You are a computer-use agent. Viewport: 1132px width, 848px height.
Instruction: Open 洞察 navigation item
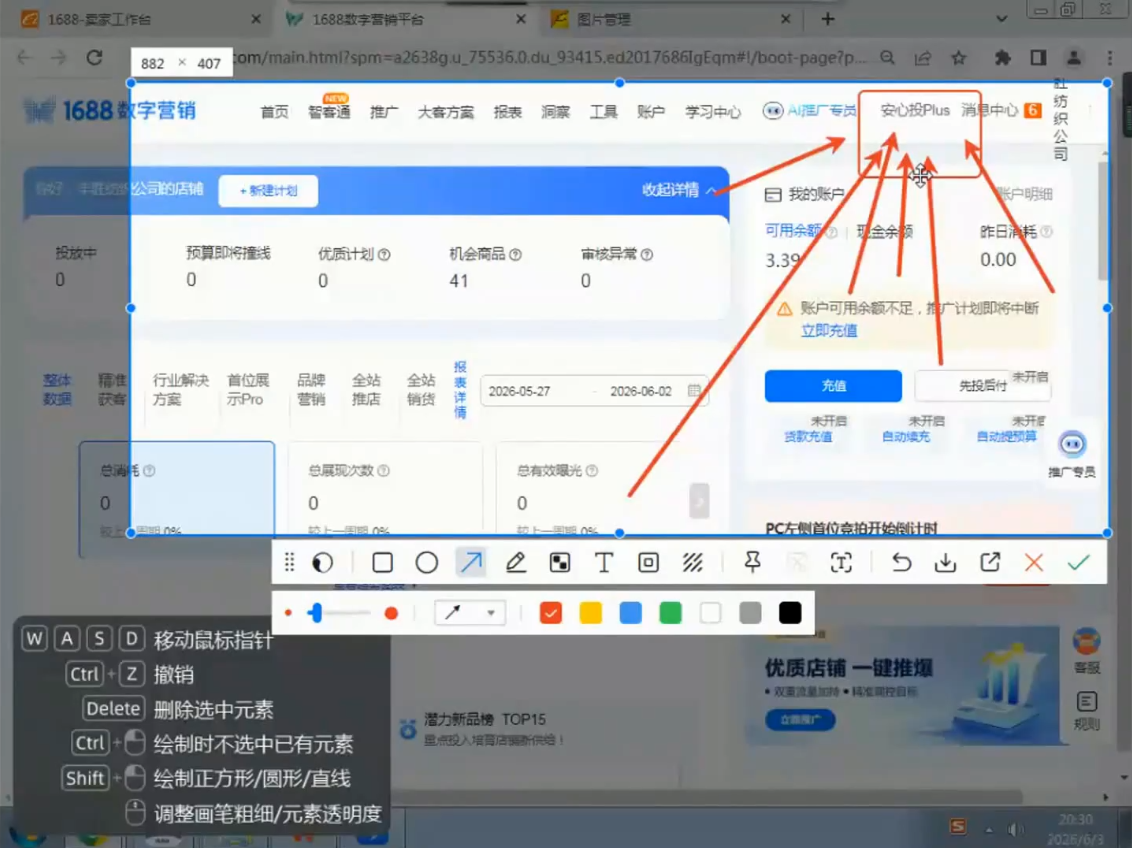(555, 112)
